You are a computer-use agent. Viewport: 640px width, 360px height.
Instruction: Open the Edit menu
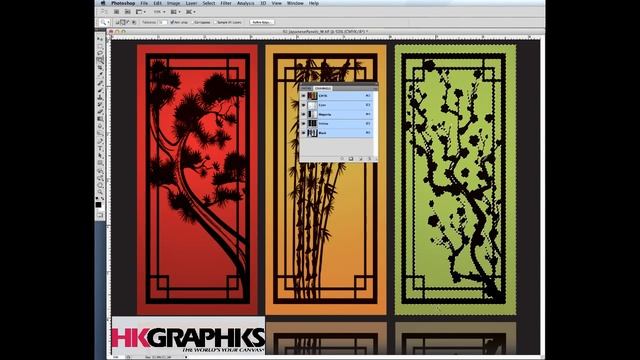coord(158,3)
